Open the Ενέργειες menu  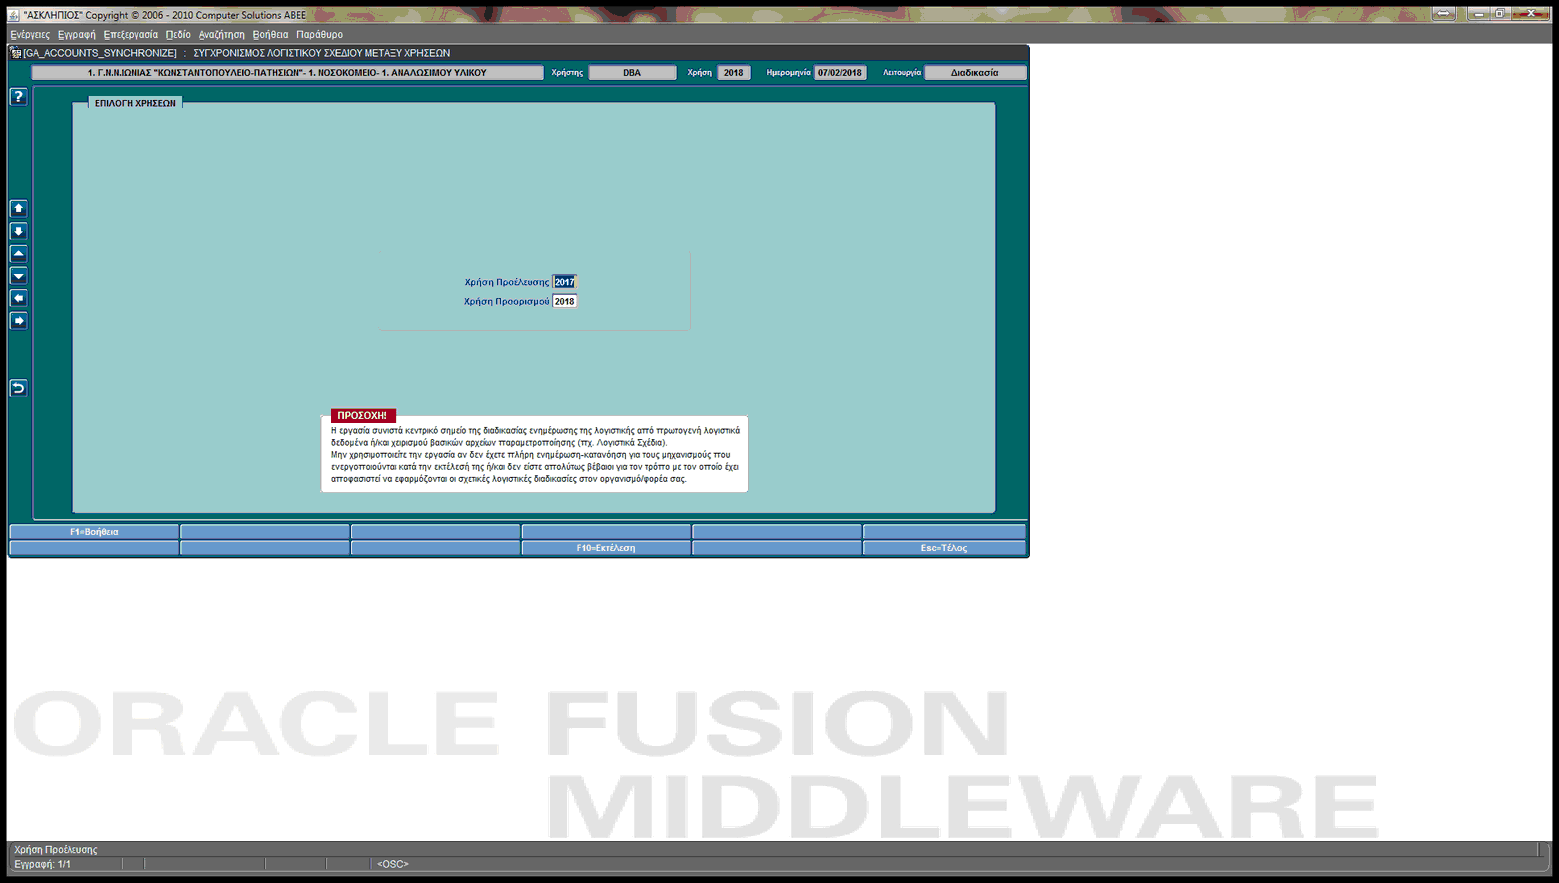click(x=30, y=34)
